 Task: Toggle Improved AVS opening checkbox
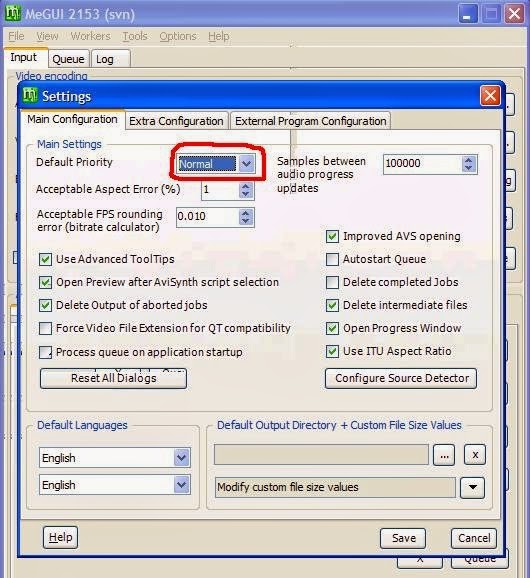[x=332, y=236]
